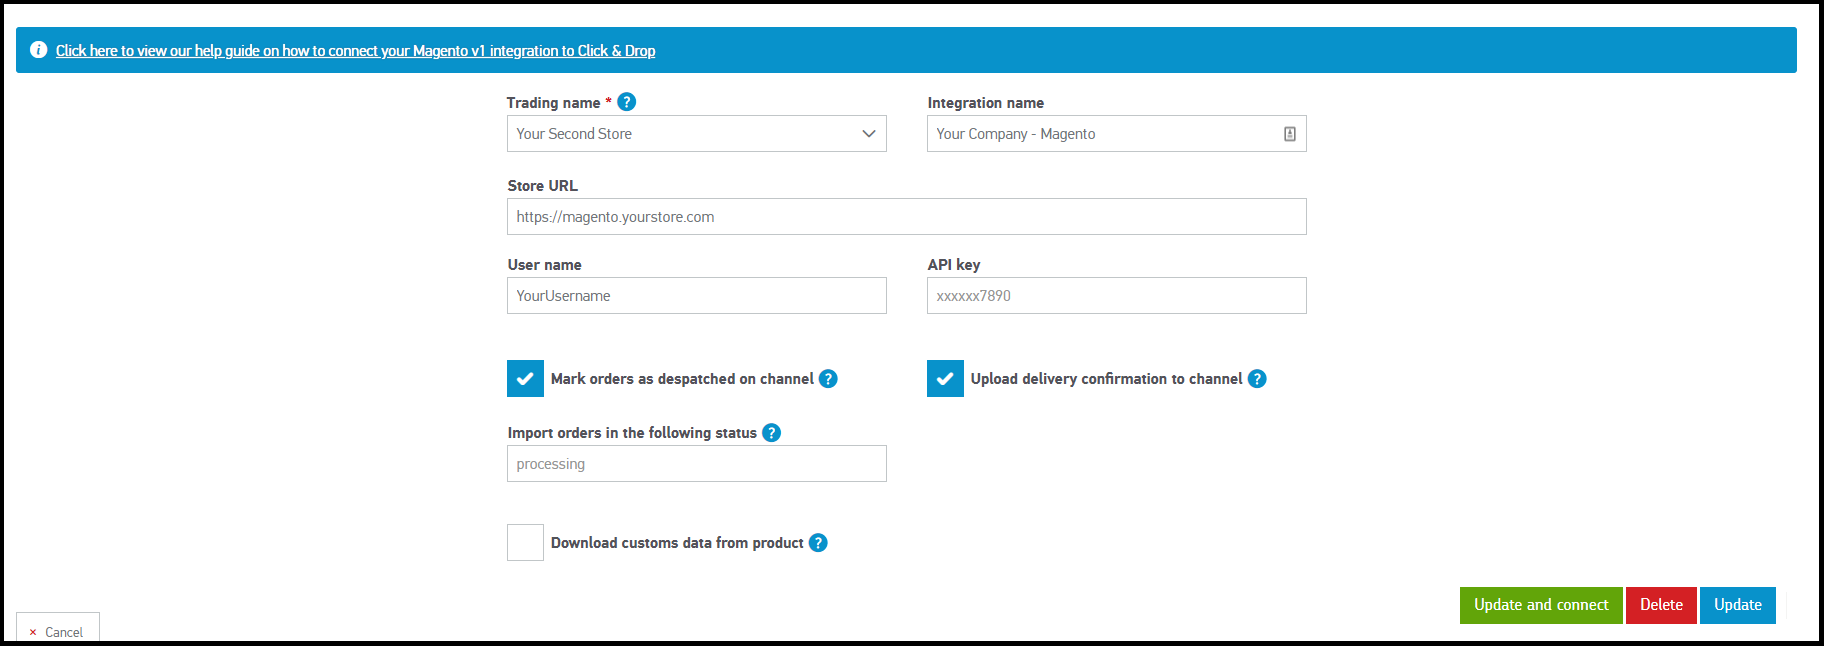
Task: Click the blue Update button
Action: tap(1737, 605)
